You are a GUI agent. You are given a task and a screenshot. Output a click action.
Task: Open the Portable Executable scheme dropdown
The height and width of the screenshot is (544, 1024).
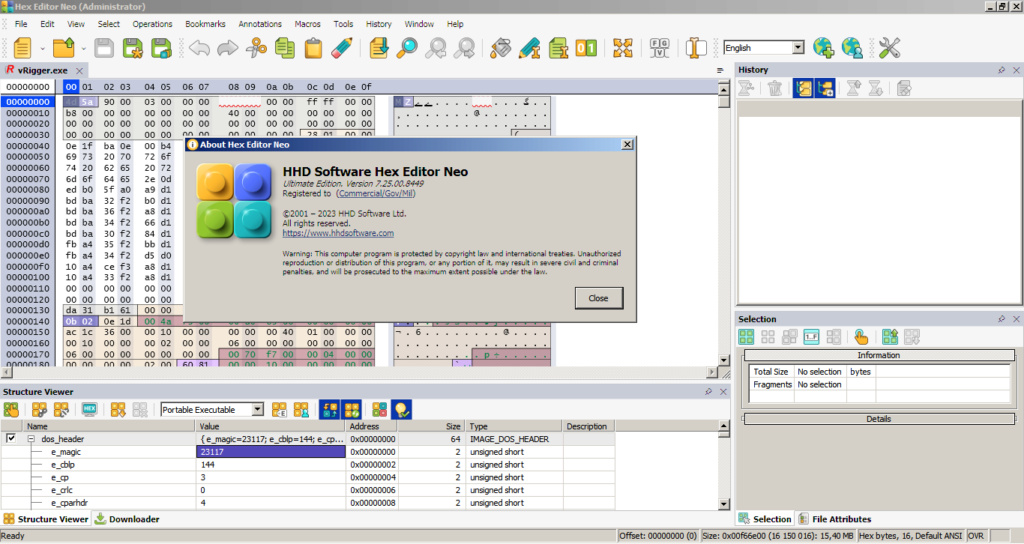tap(258, 409)
